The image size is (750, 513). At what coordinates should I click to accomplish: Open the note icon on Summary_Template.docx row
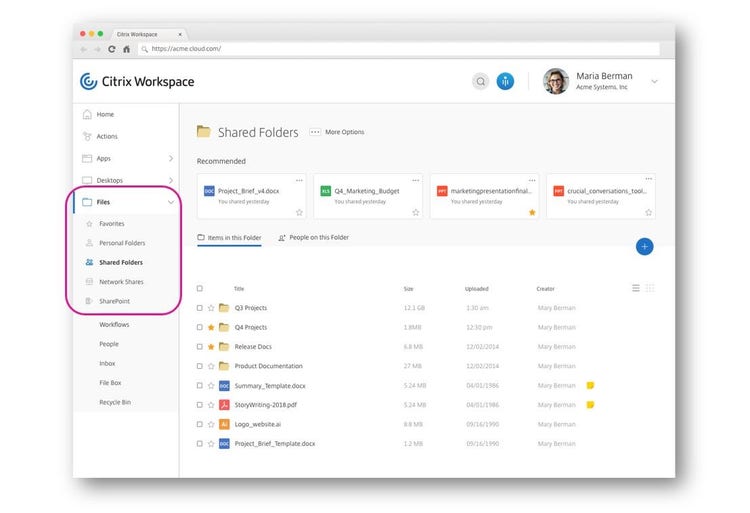coord(590,385)
